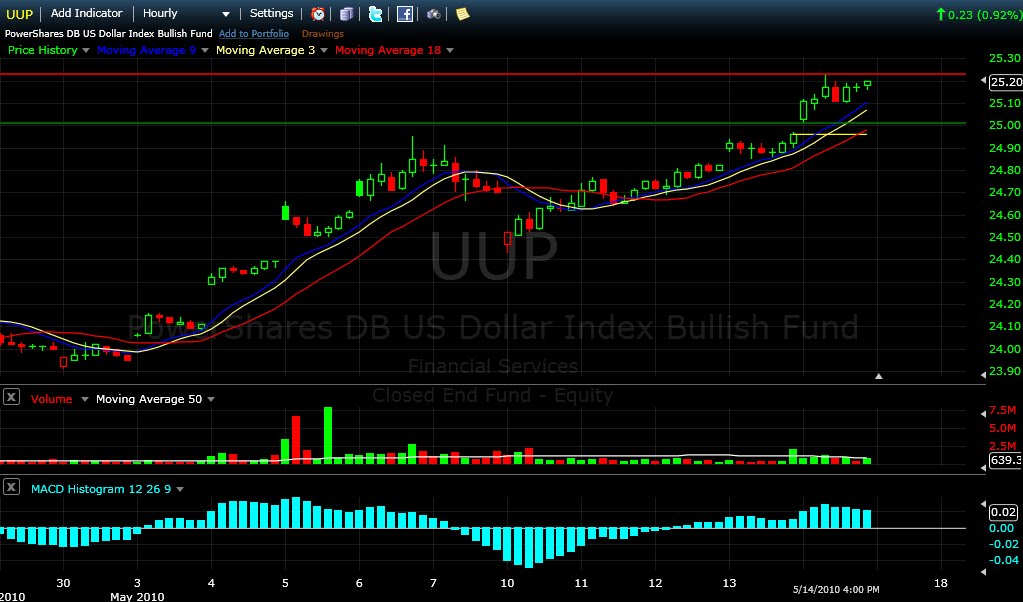Open the database export icon

click(347, 14)
